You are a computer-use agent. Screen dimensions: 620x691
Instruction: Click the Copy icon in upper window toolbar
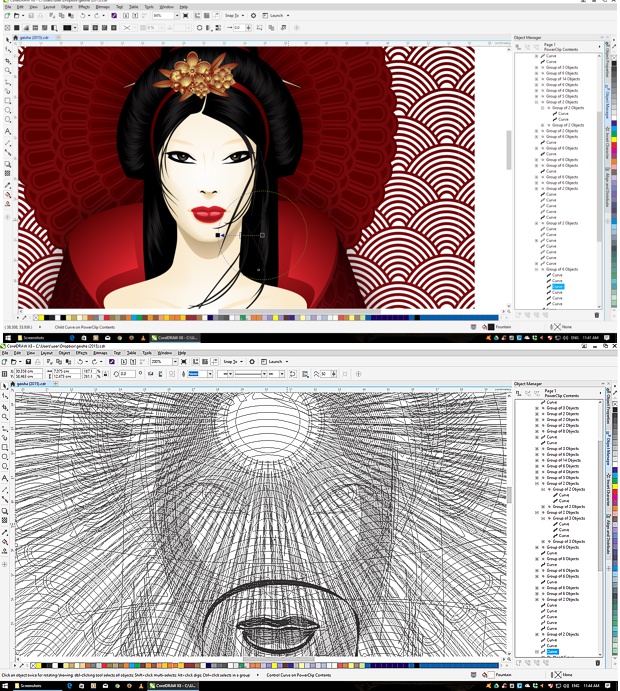point(62,15)
